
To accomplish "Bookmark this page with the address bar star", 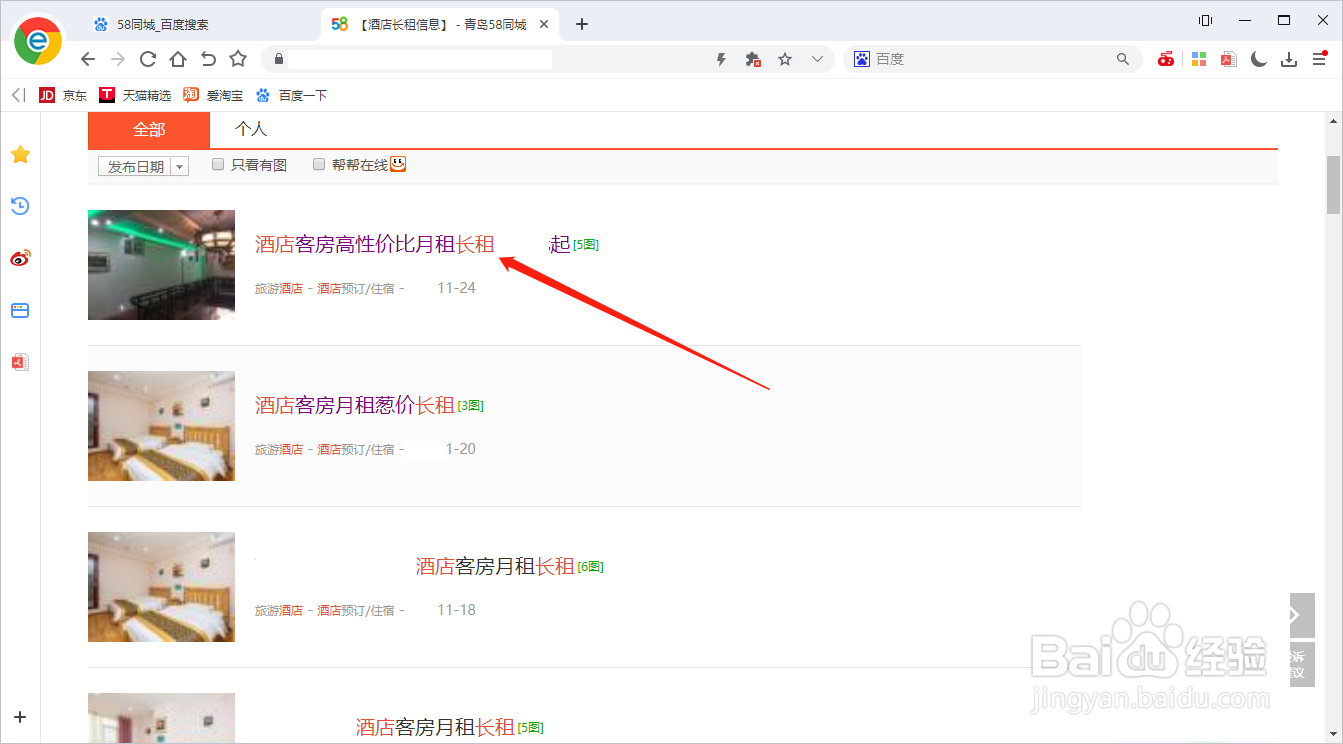I will (785, 59).
